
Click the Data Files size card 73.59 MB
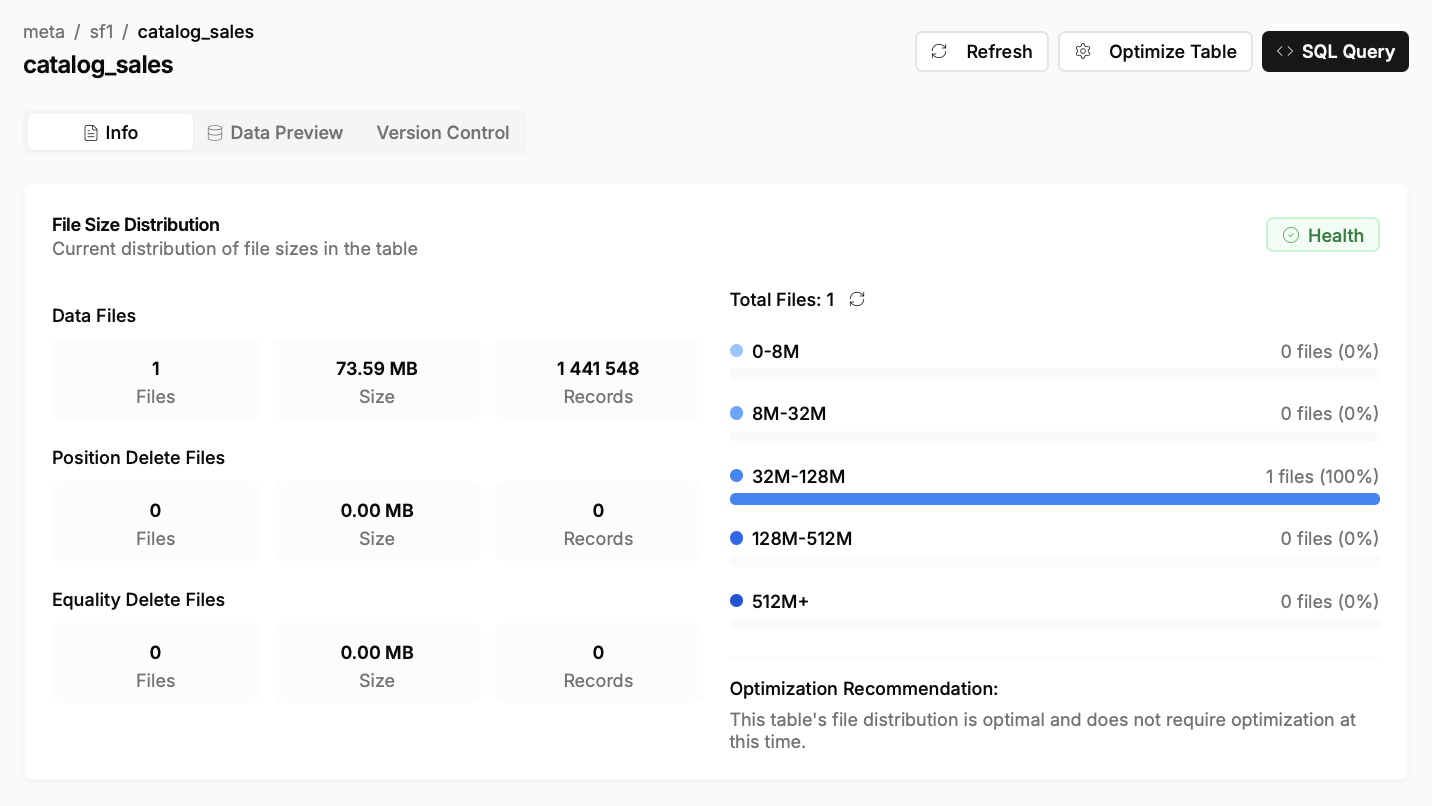[x=377, y=380]
